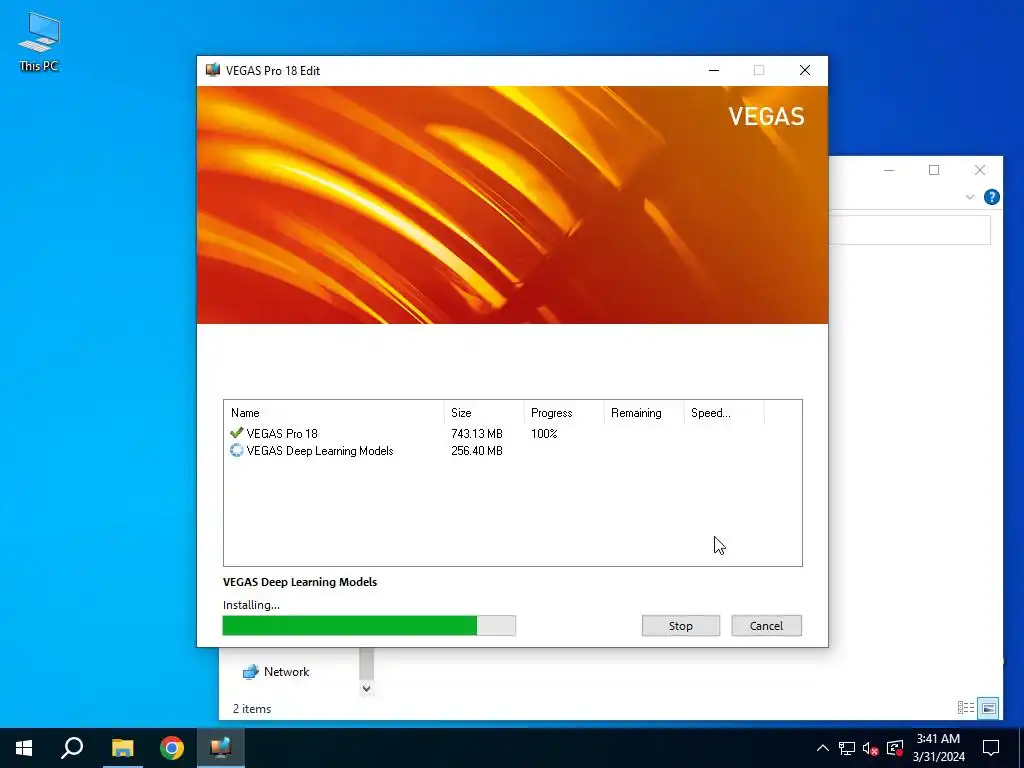The width and height of the screenshot is (1024, 768).
Task: Select VEGAS Deep Learning Models row
Action: coord(515,451)
